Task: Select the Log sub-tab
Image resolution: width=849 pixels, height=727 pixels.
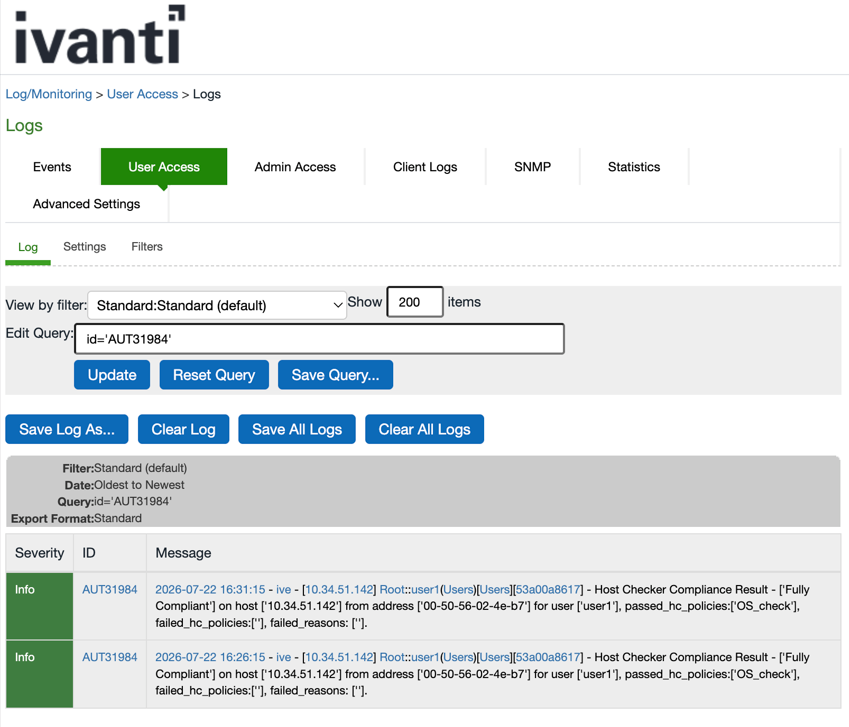Action: click(x=28, y=247)
